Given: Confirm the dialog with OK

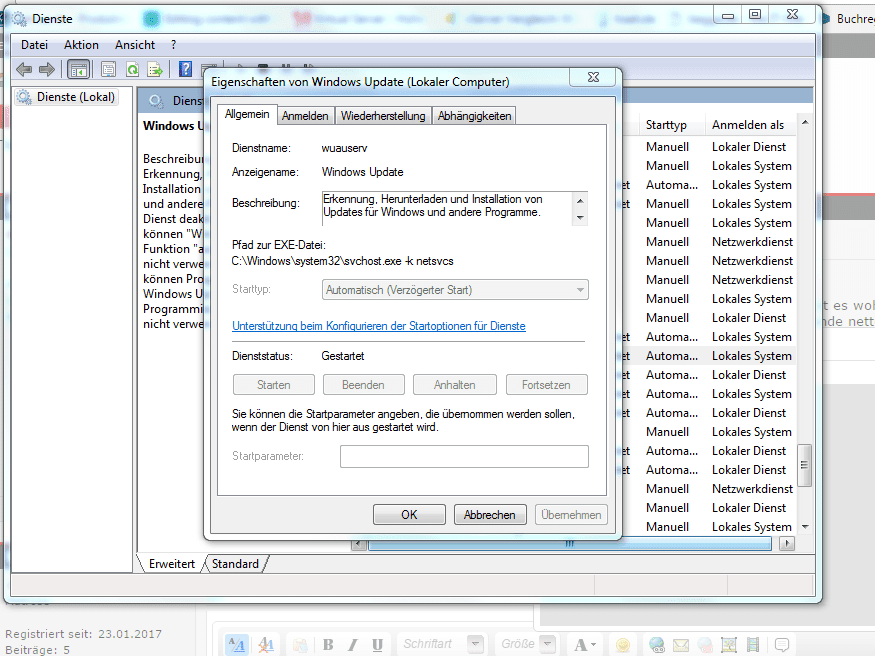Looking at the screenshot, I should click(409, 514).
